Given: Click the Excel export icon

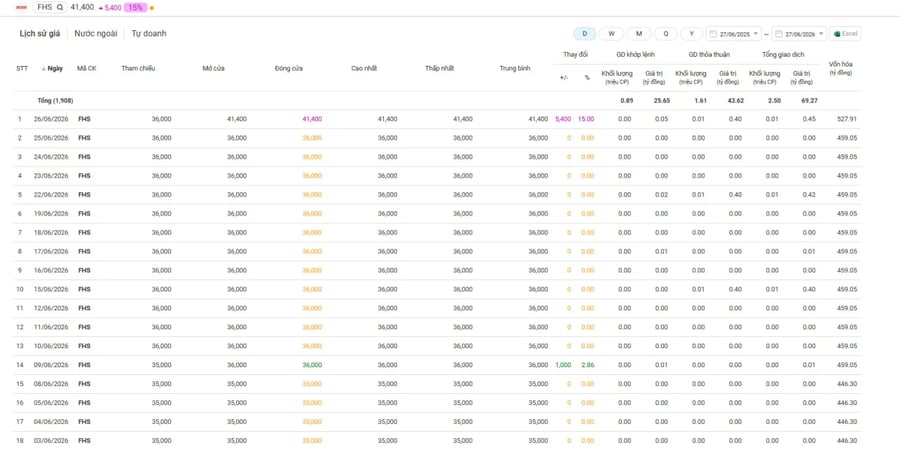Looking at the screenshot, I should click(x=838, y=34).
